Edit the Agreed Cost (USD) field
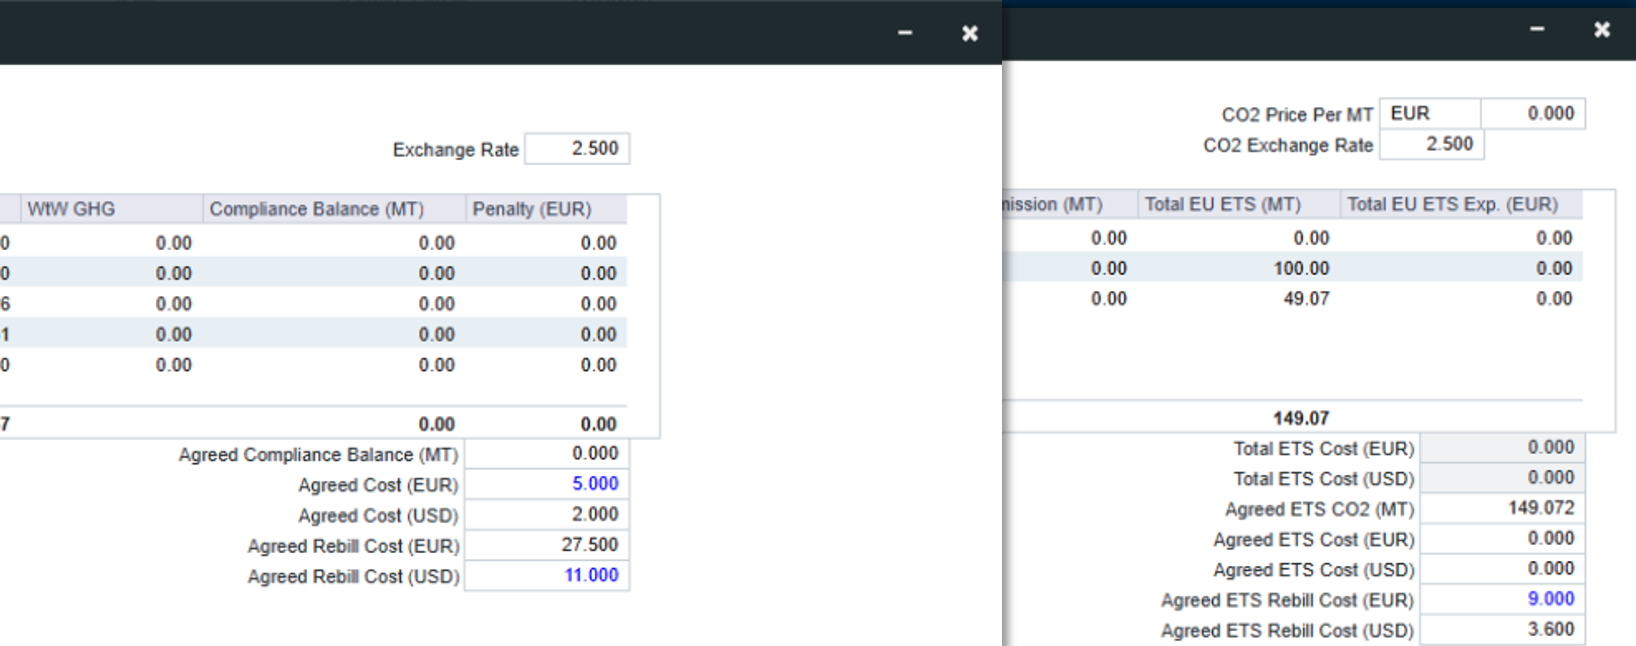Image resolution: width=1636 pixels, height=646 pixels. 547,515
